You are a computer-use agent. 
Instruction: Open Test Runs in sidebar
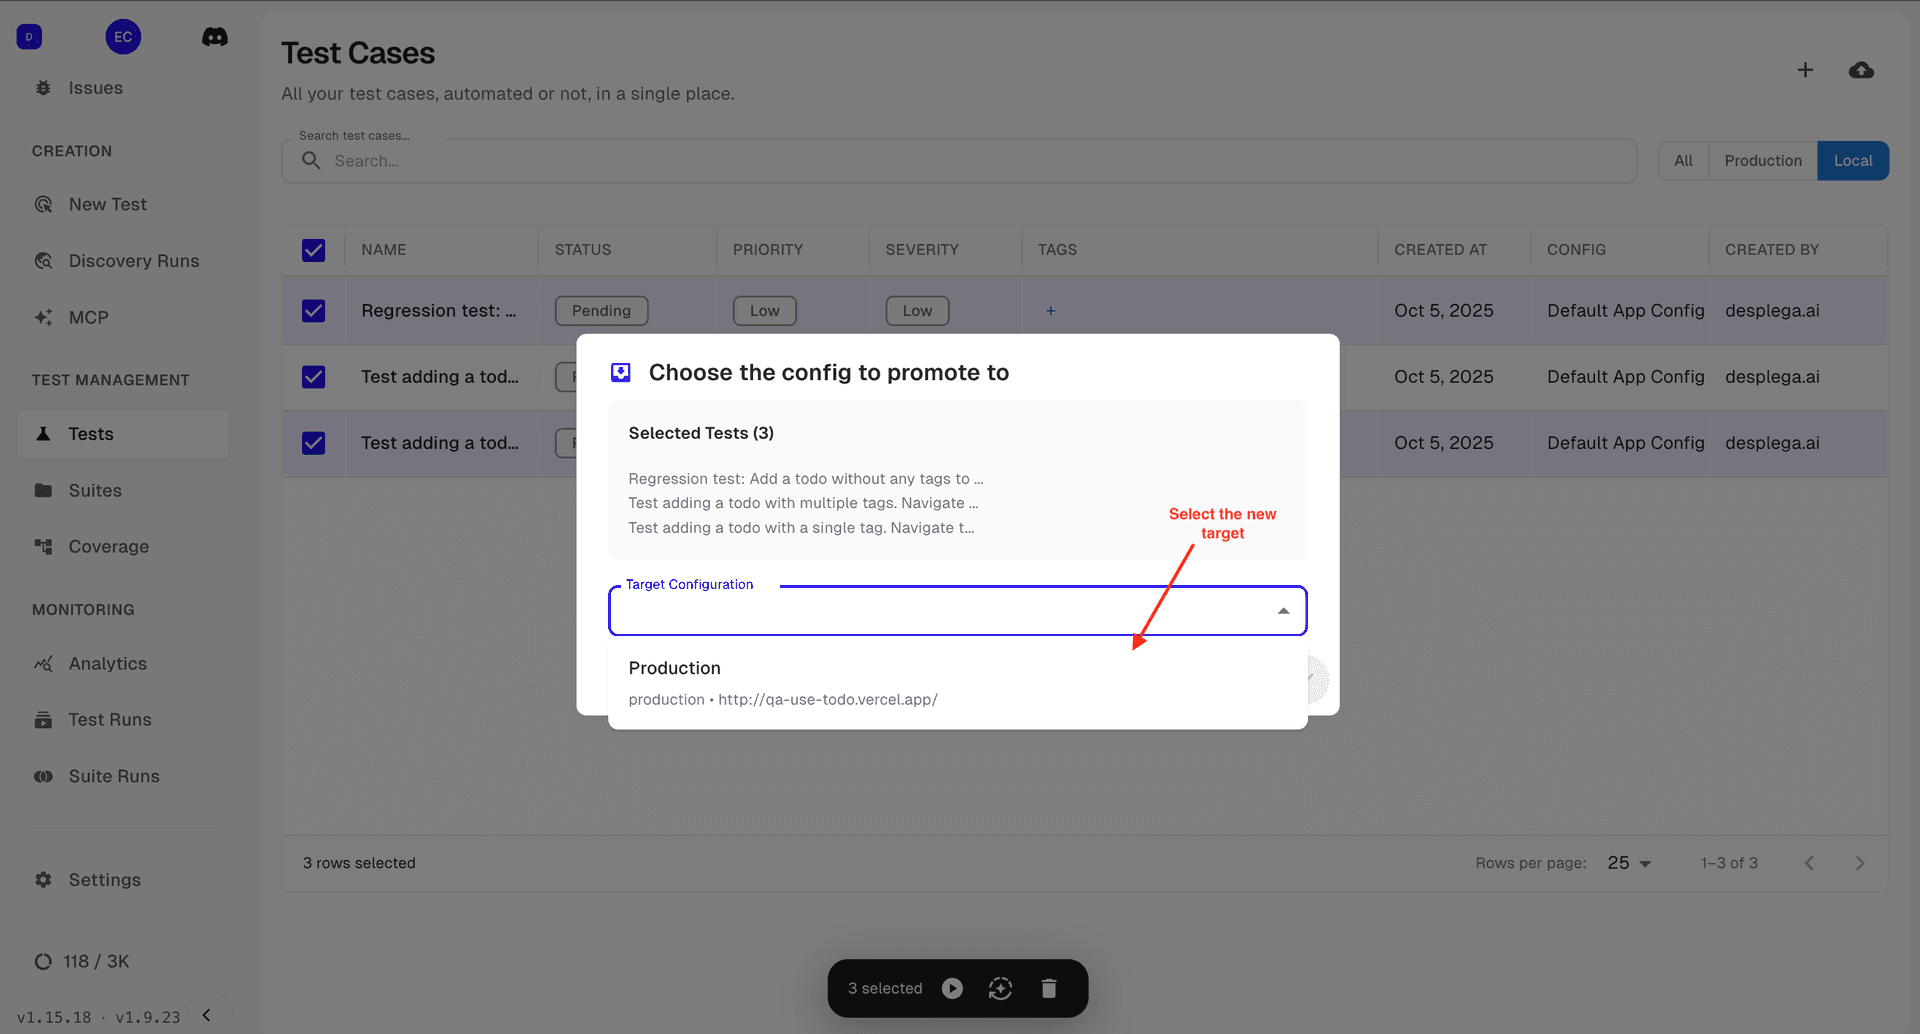110,720
